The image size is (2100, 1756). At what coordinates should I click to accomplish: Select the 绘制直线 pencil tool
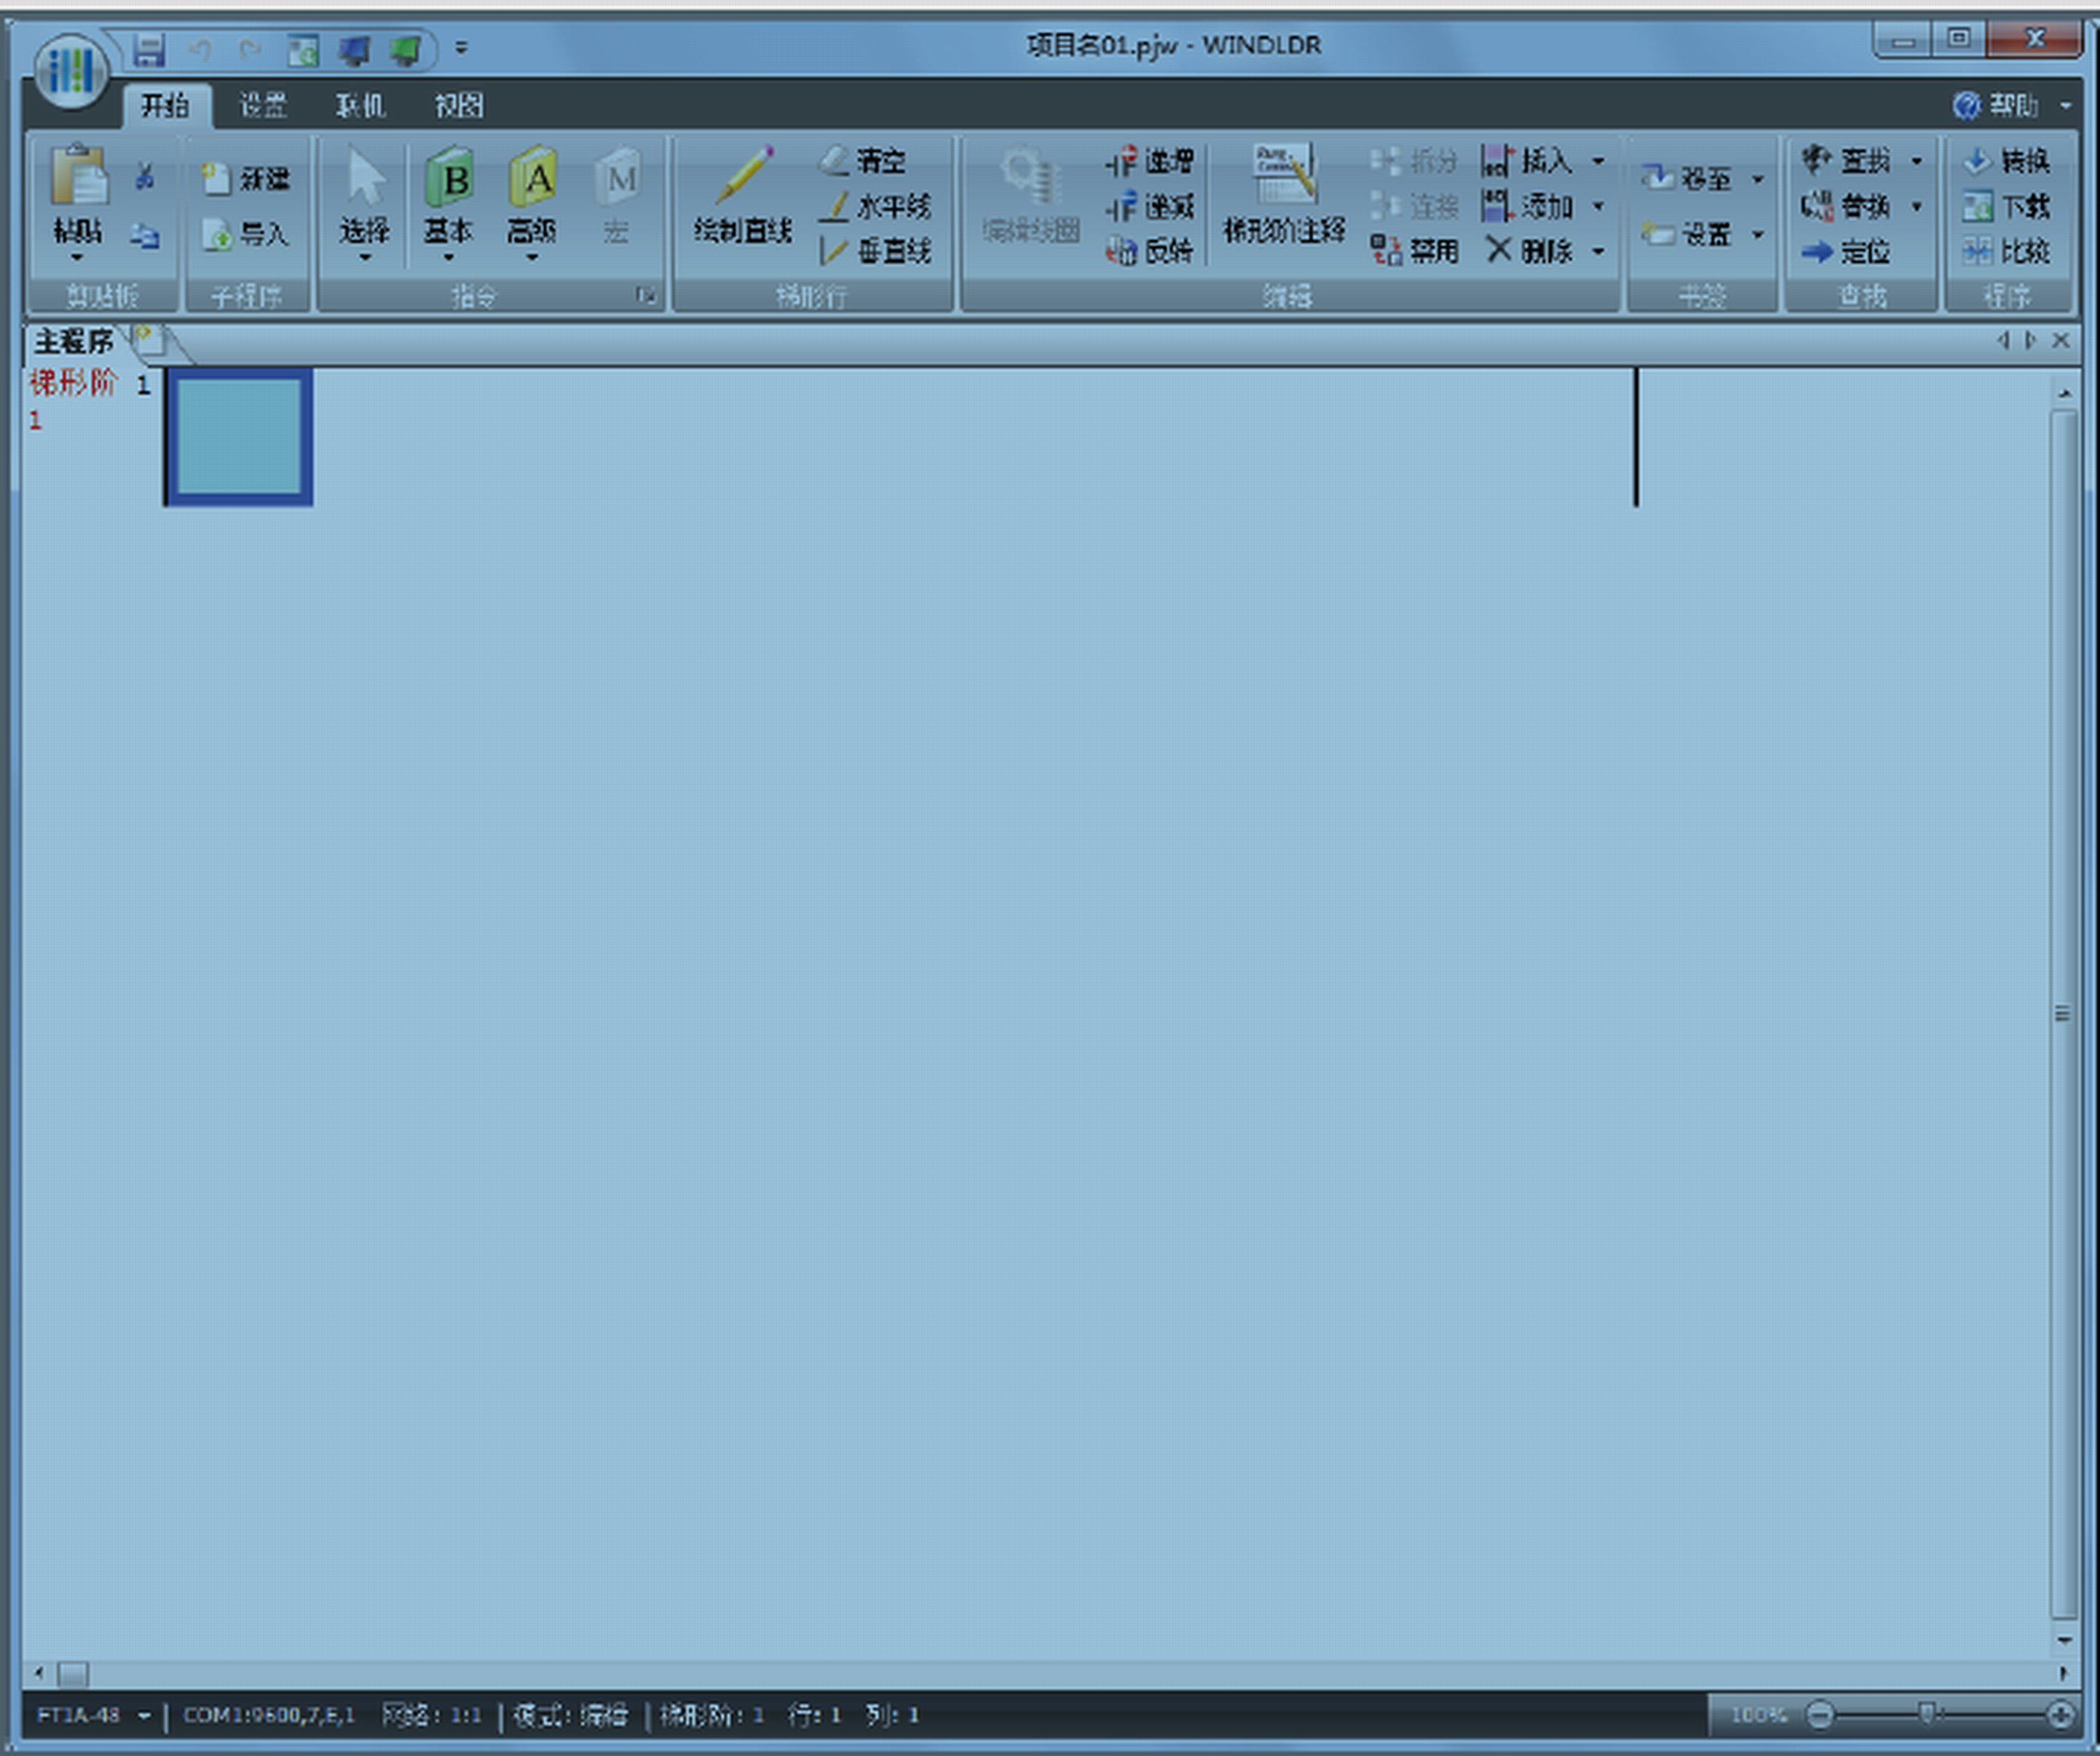pyautogui.click(x=743, y=196)
